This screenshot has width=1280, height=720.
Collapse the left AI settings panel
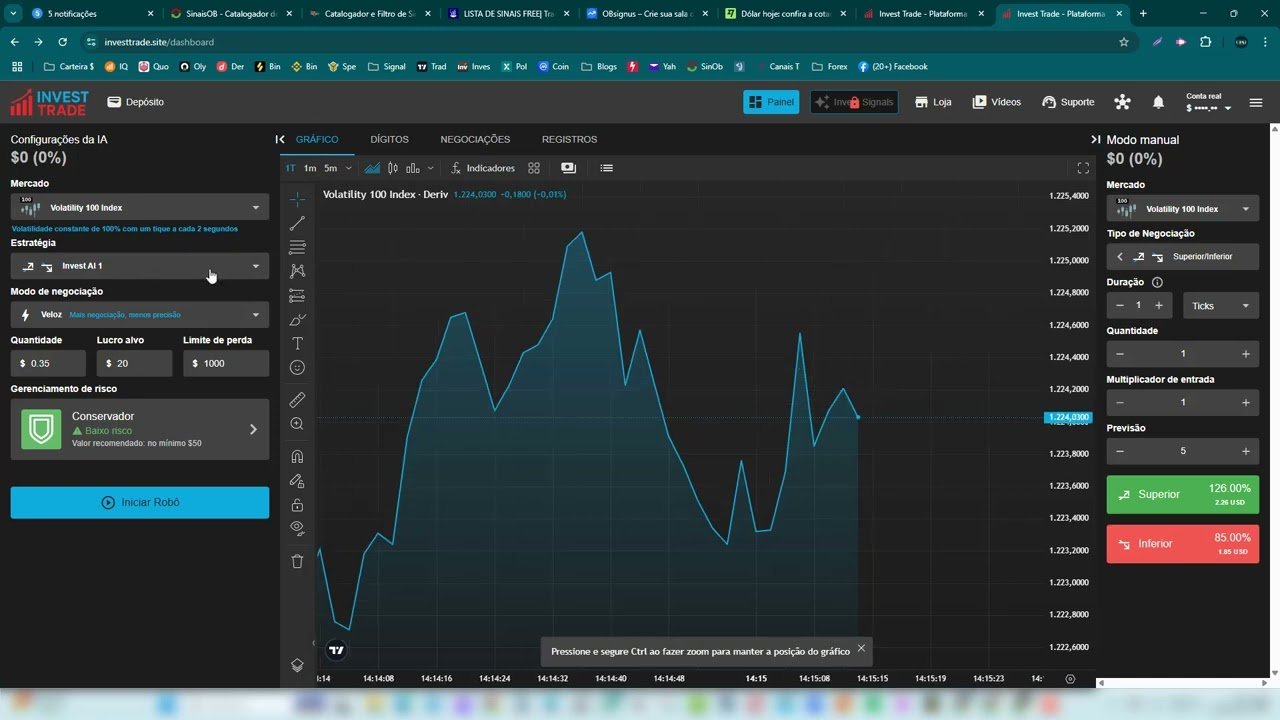coord(280,139)
